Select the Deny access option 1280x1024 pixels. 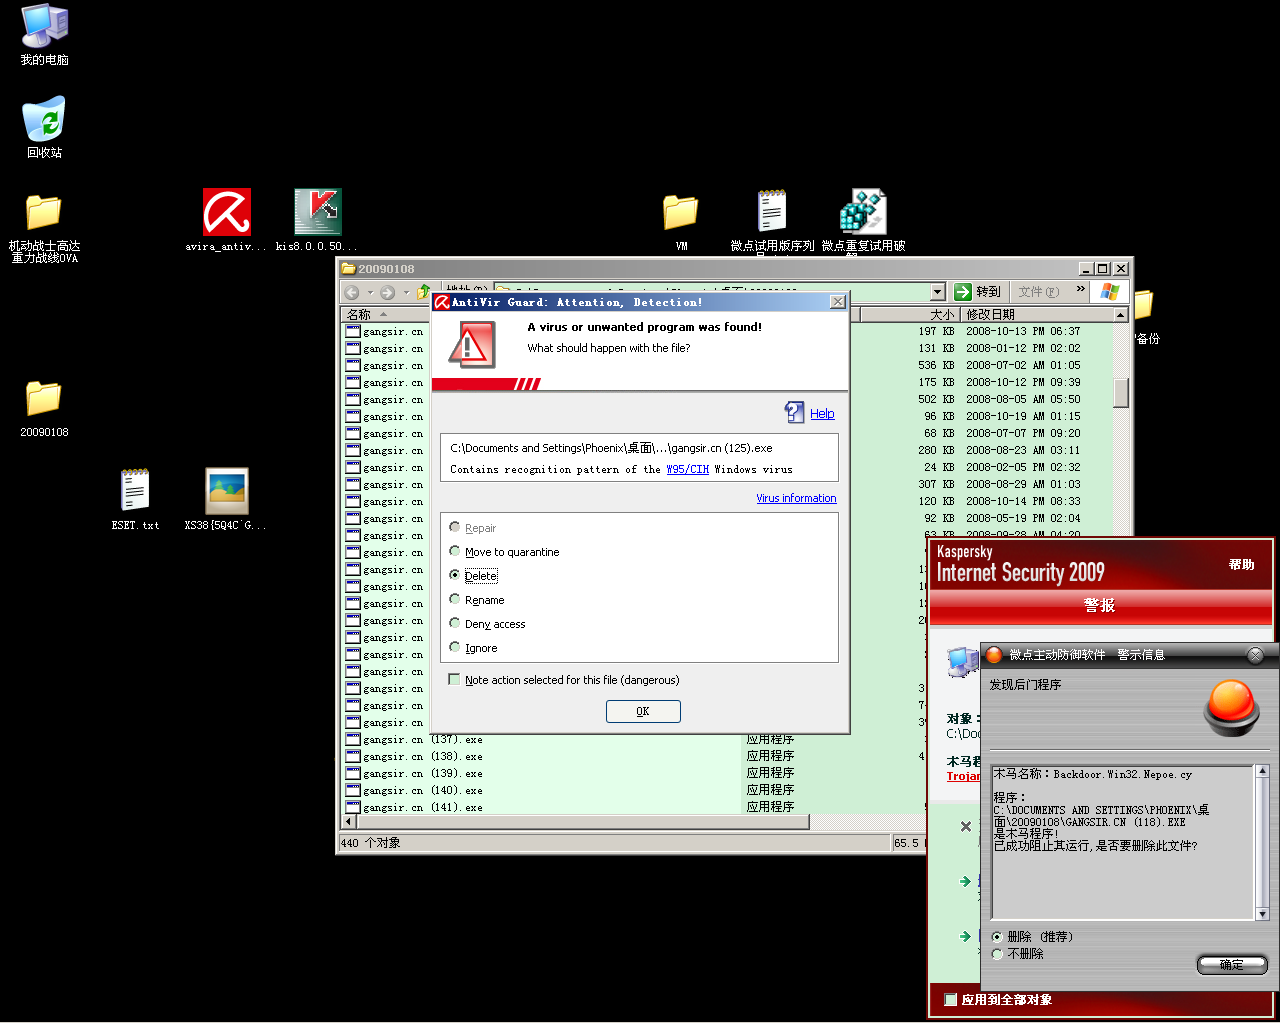click(x=455, y=623)
